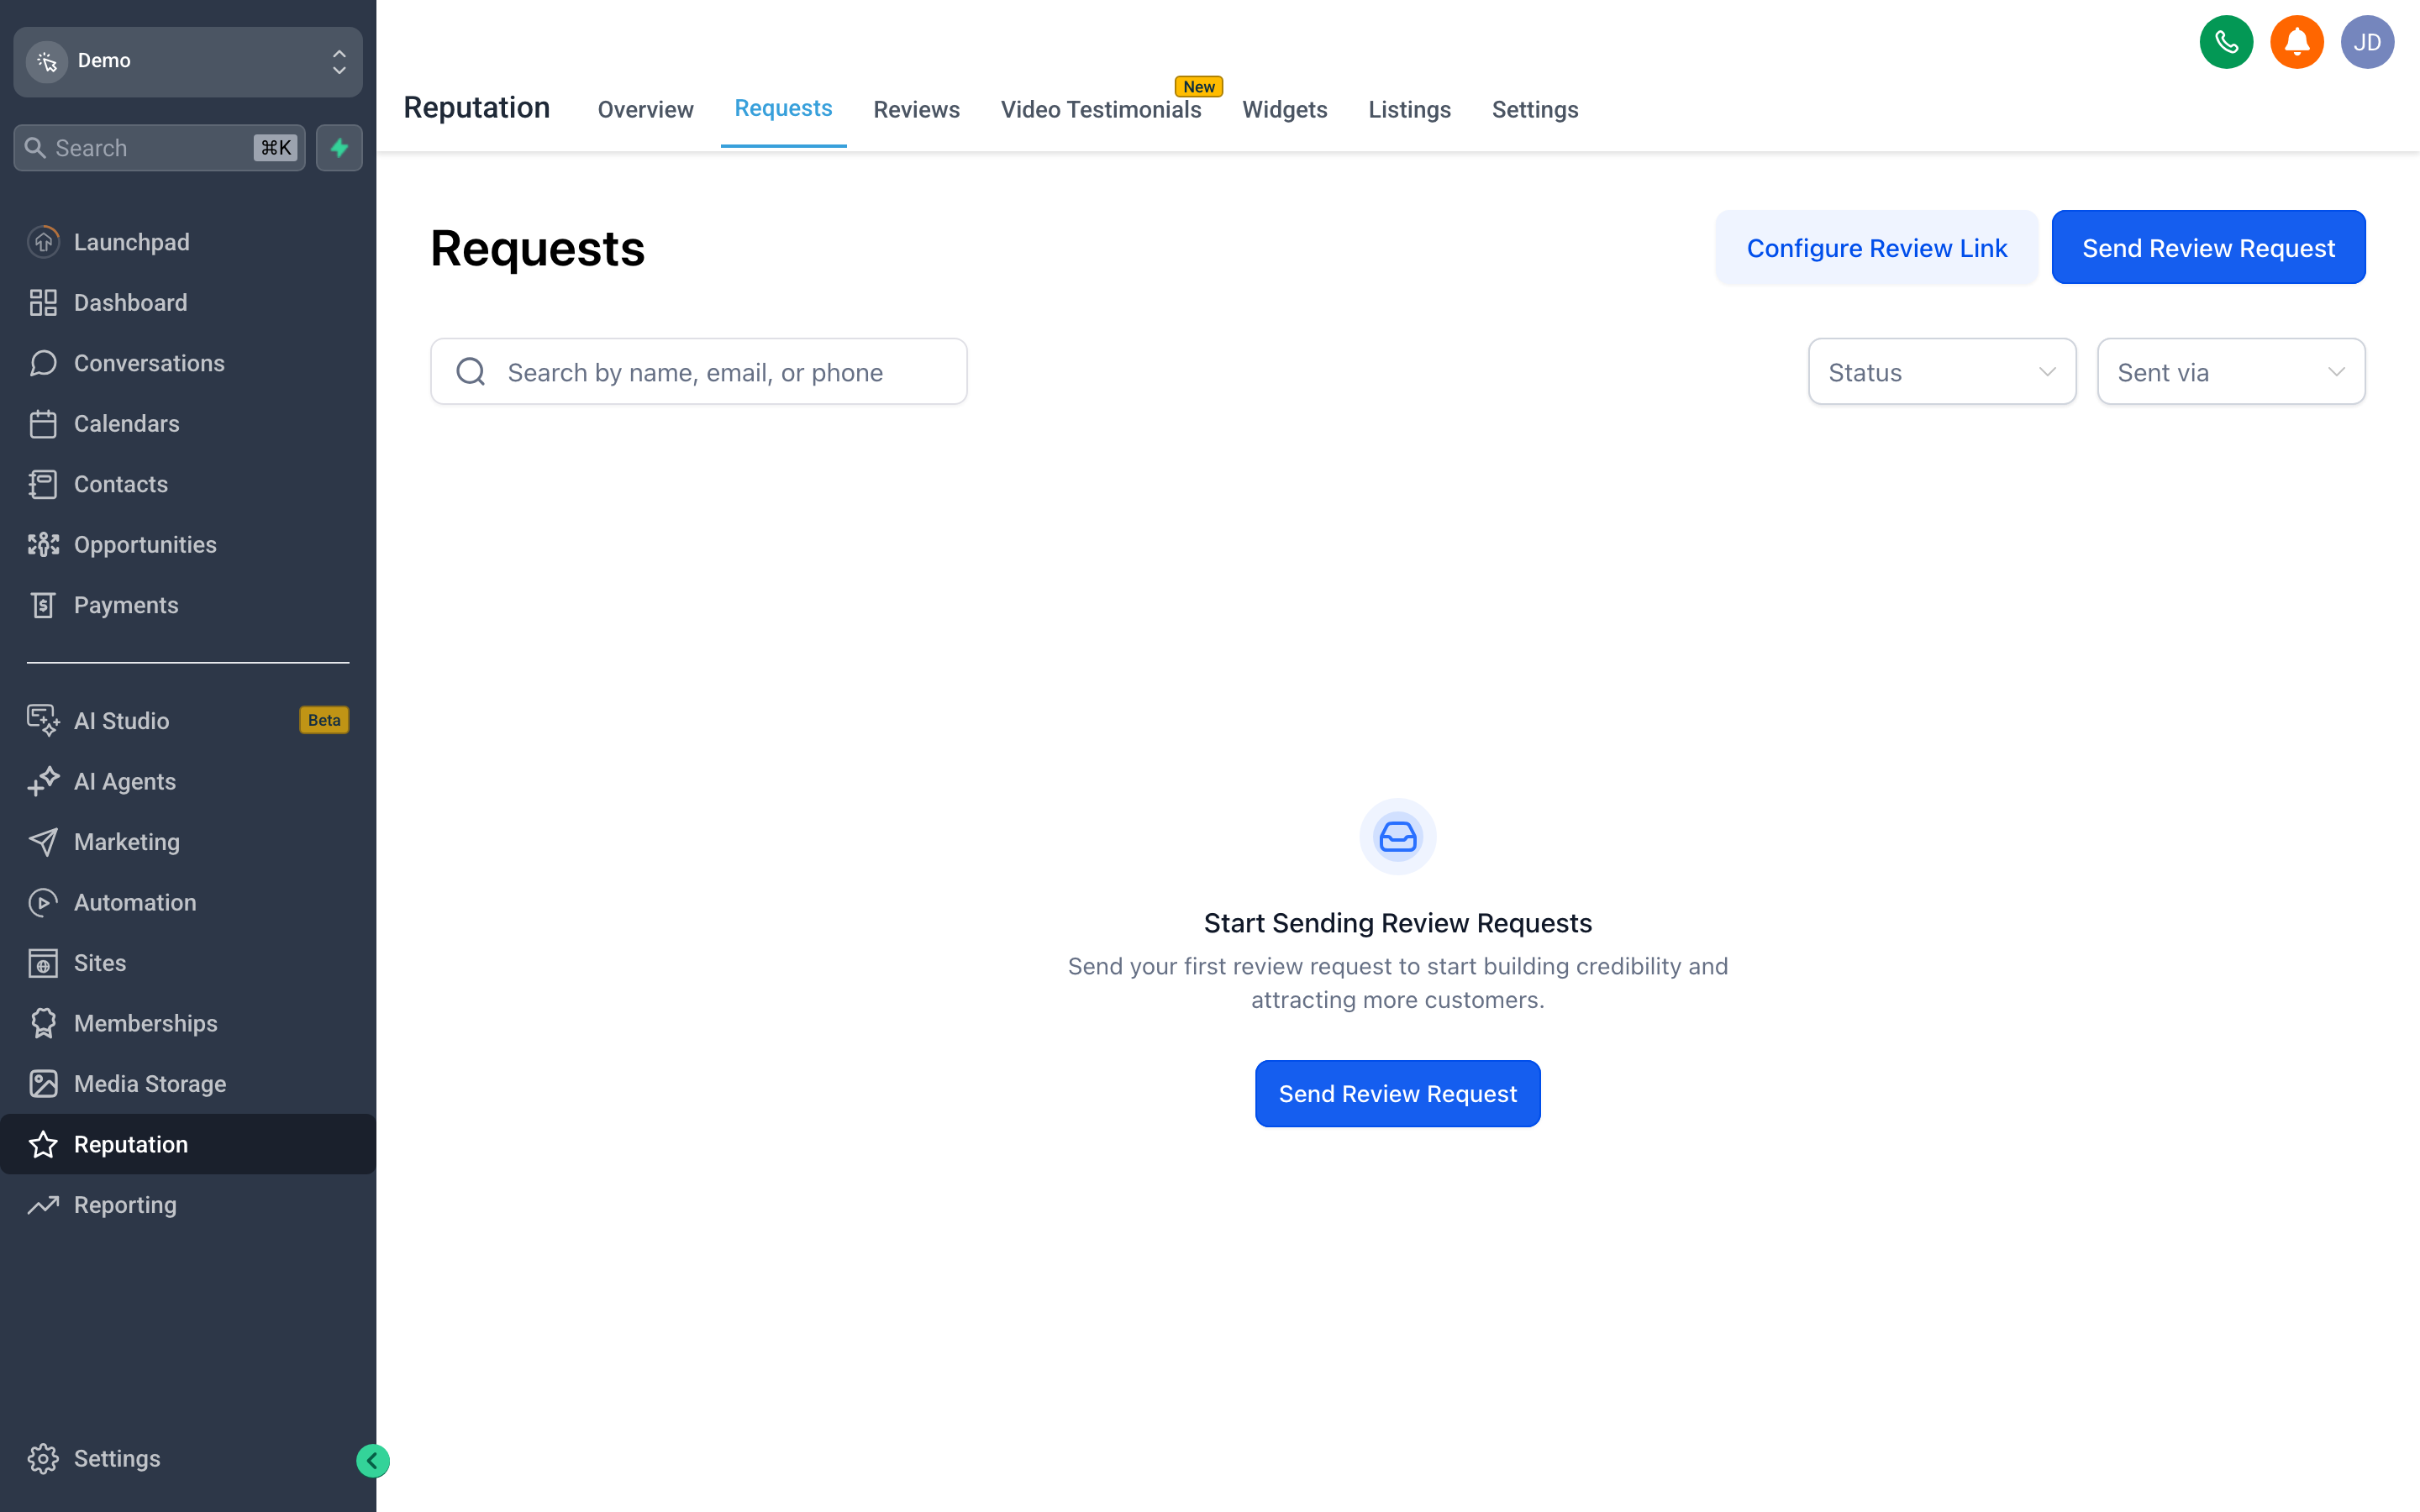Expand the Demo account switcher
Viewport: 2420px width, 1512px height.
point(188,61)
